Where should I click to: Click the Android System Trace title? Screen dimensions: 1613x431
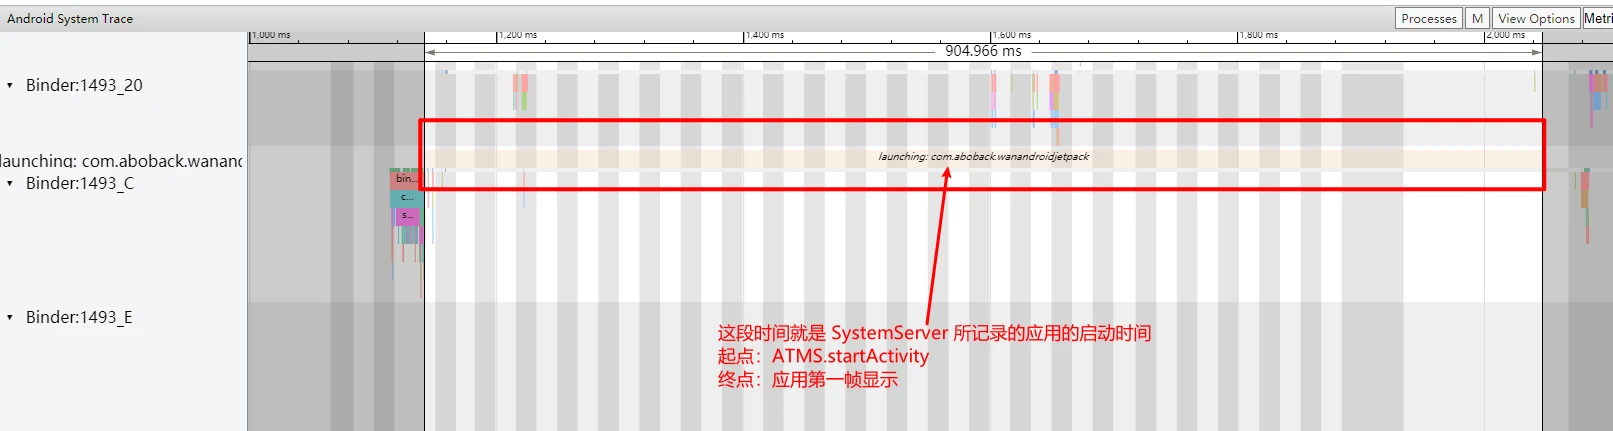(x=70, y=18)
